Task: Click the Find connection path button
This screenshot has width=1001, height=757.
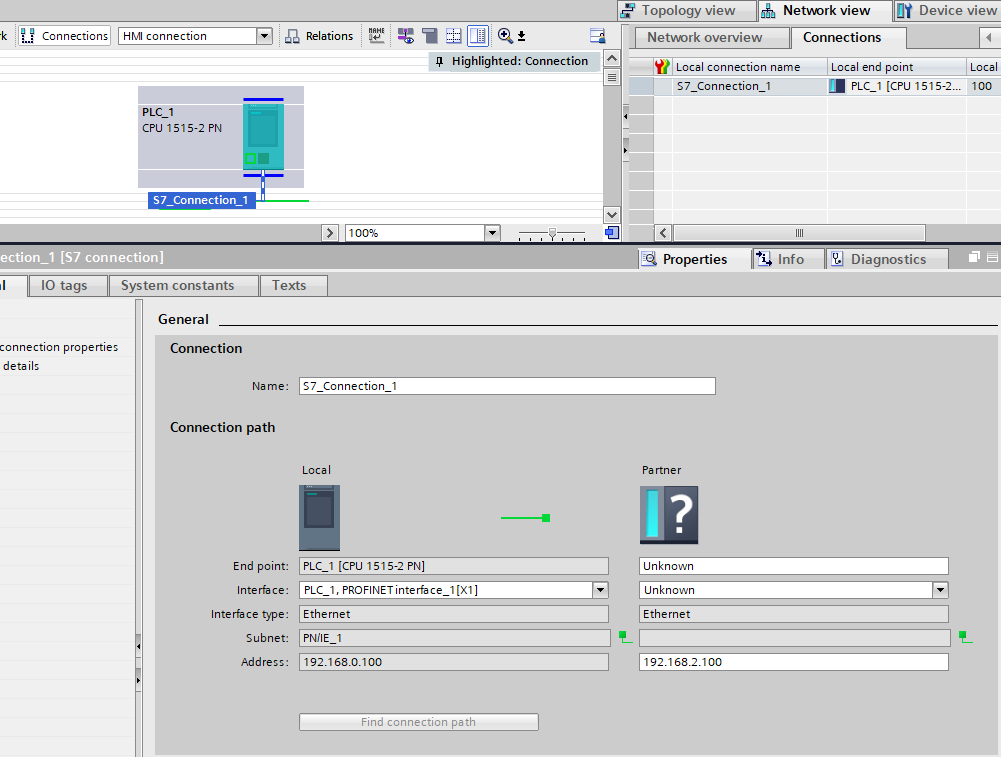Action: pyautogui.click(x=418, y=722)
